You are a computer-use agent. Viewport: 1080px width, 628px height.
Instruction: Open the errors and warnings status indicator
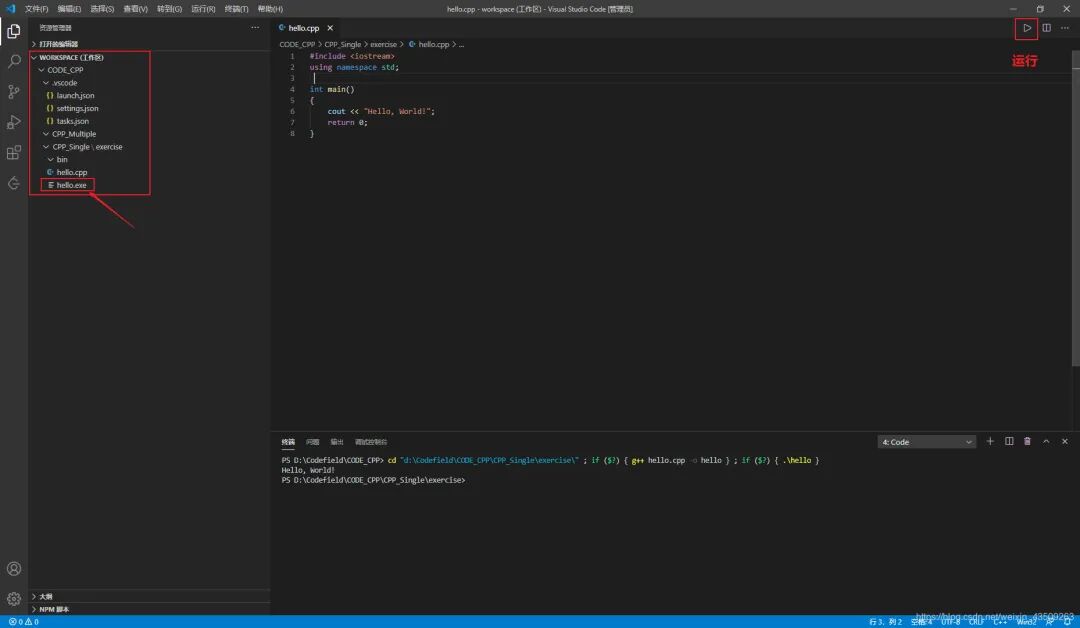coord(23,622)
